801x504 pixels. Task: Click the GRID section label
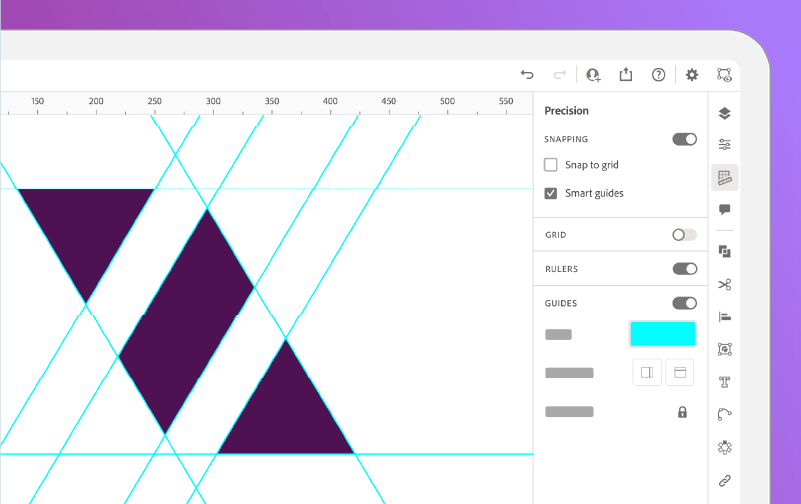[555, 235]
